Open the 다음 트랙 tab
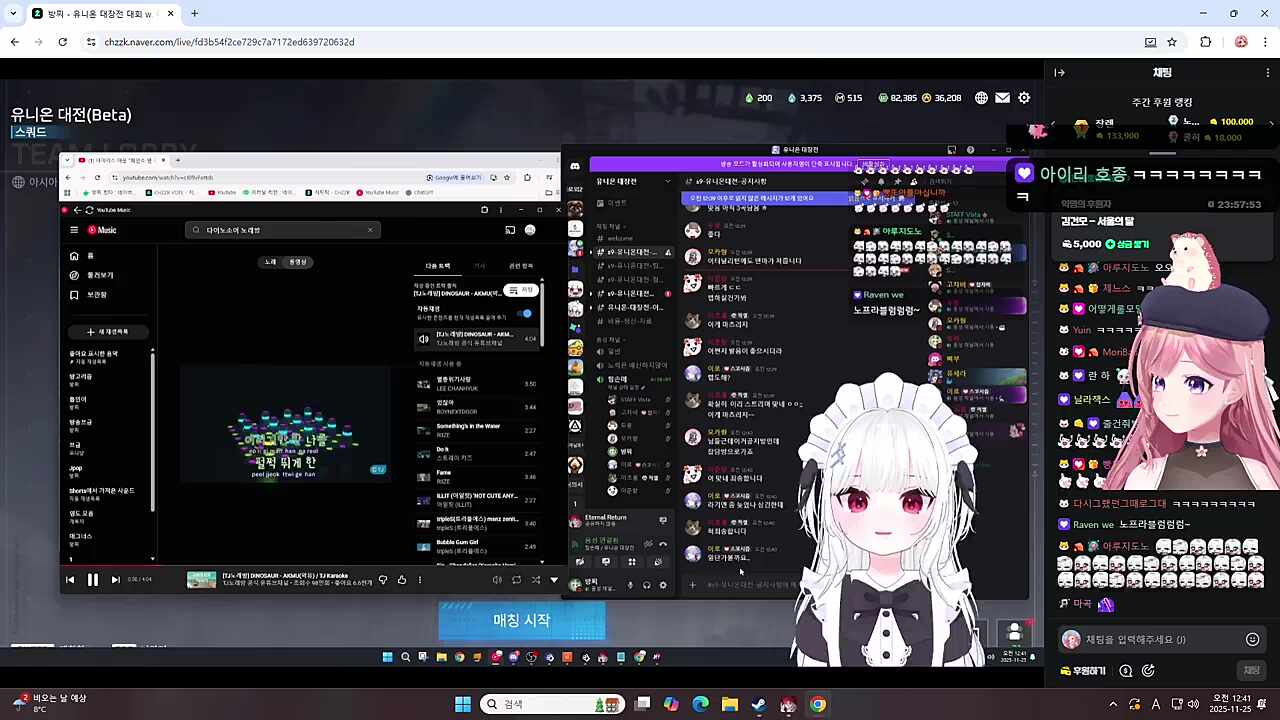Image resolution: width=1280 pixels, height=720 pixels. 438,266
